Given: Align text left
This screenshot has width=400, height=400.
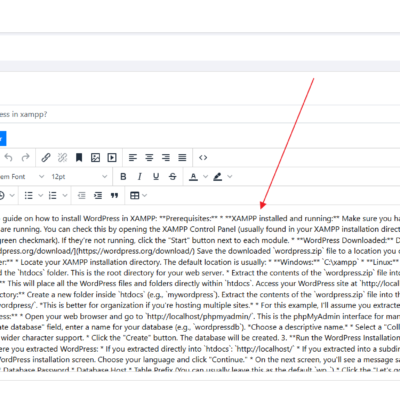Looking at the screenshot, I should click(133, 157).
